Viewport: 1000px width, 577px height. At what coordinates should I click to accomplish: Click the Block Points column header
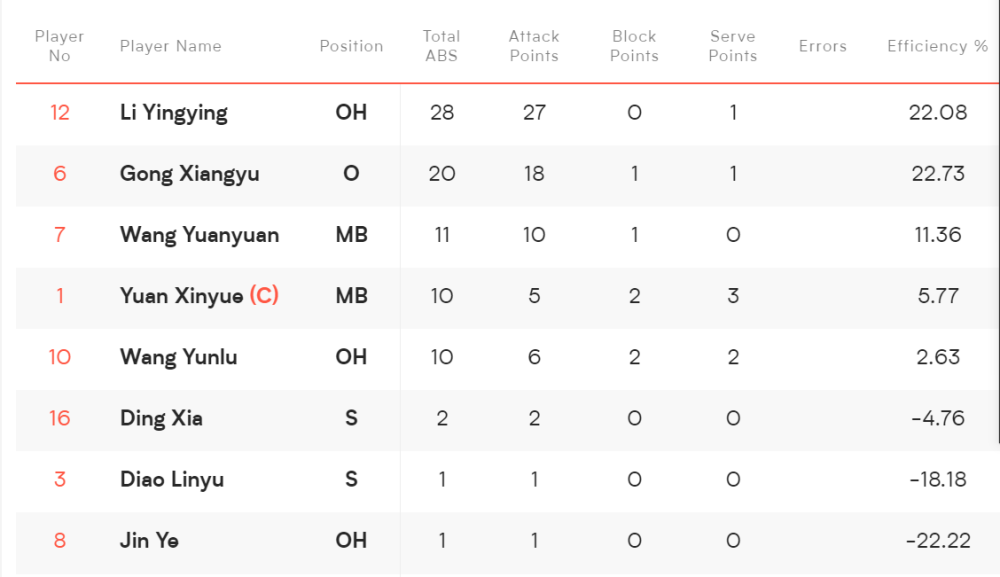click(x=634, y=46)
